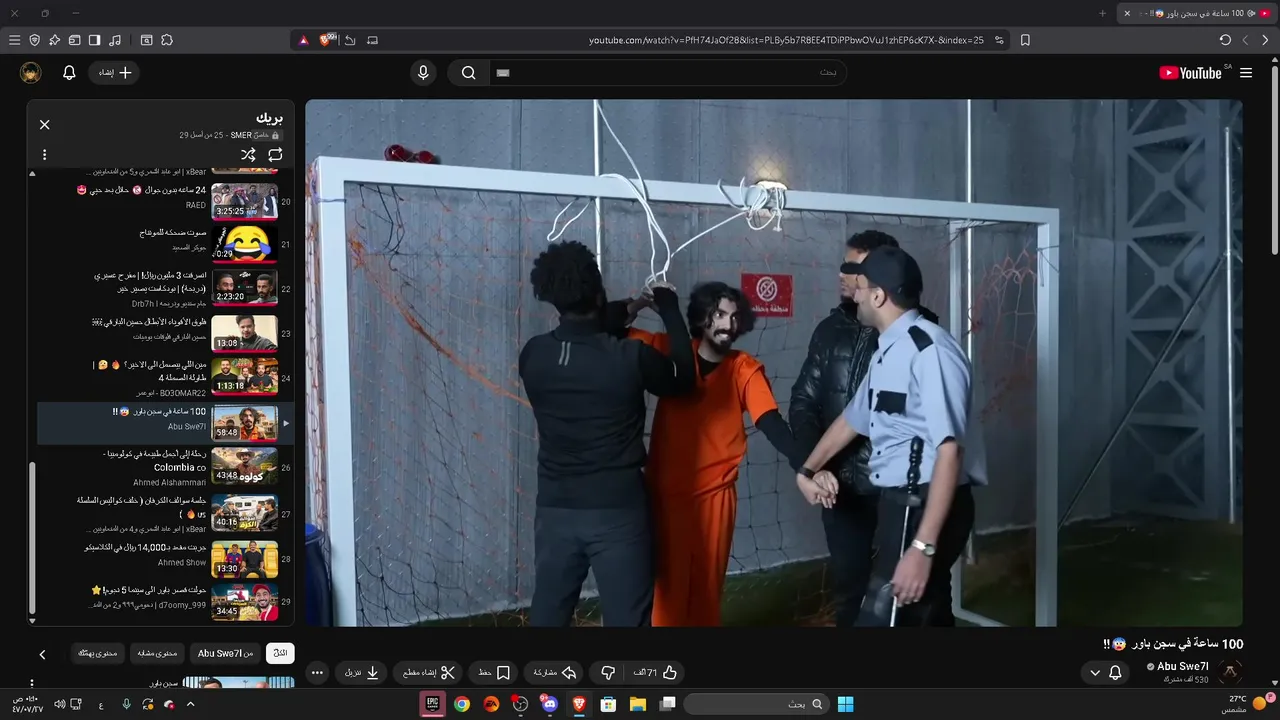Click the Create (إنشاء) button
This screenshot has height=720, width=1280.
[114, 73]
